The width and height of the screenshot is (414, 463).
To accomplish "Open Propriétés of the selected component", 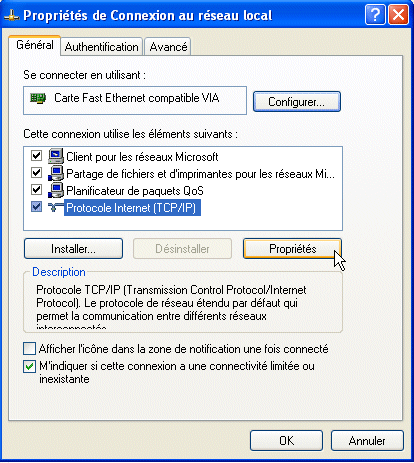I will coord(292,249).
